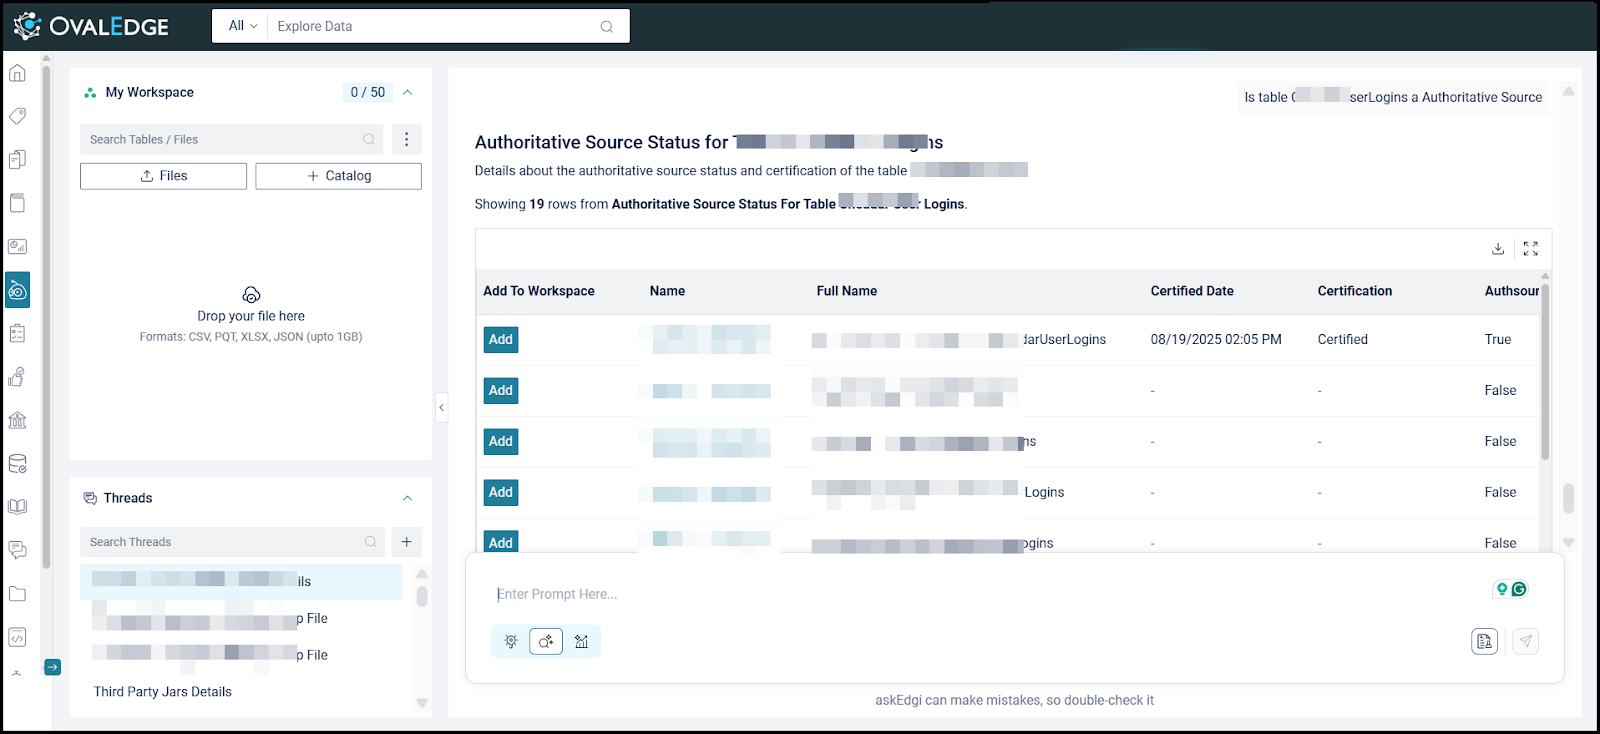
Task: Open the Governance bank icon in sidebar
Action: pos(17,420)
